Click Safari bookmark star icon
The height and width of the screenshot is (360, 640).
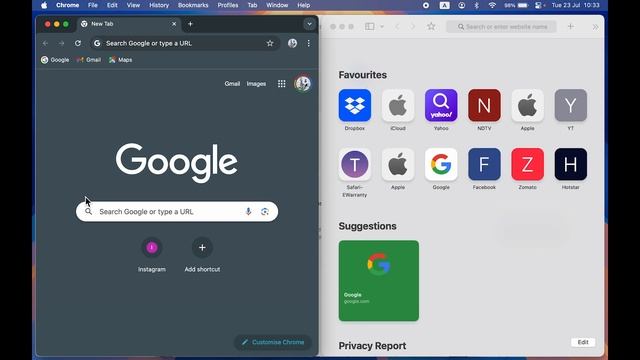pyautogui.click(x=431, y=27)
